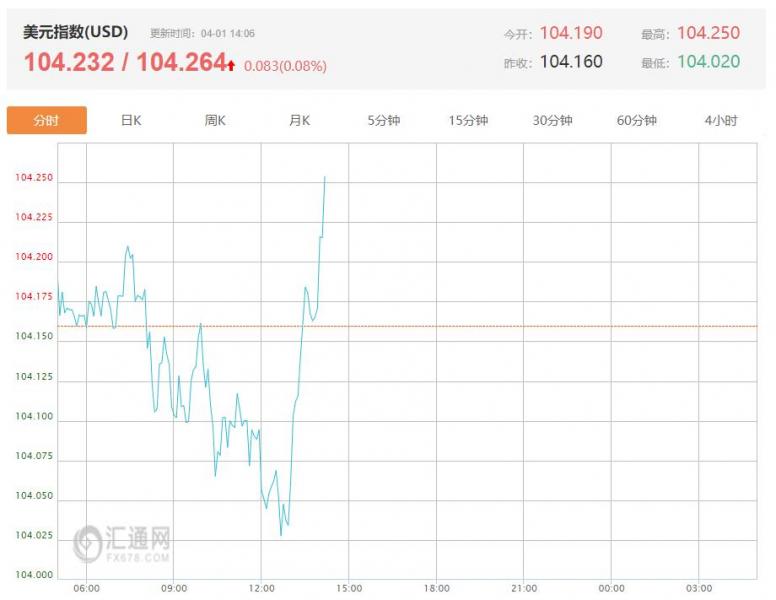Show the 月K chart view
776x600 pixels.
tap(299, 121)
